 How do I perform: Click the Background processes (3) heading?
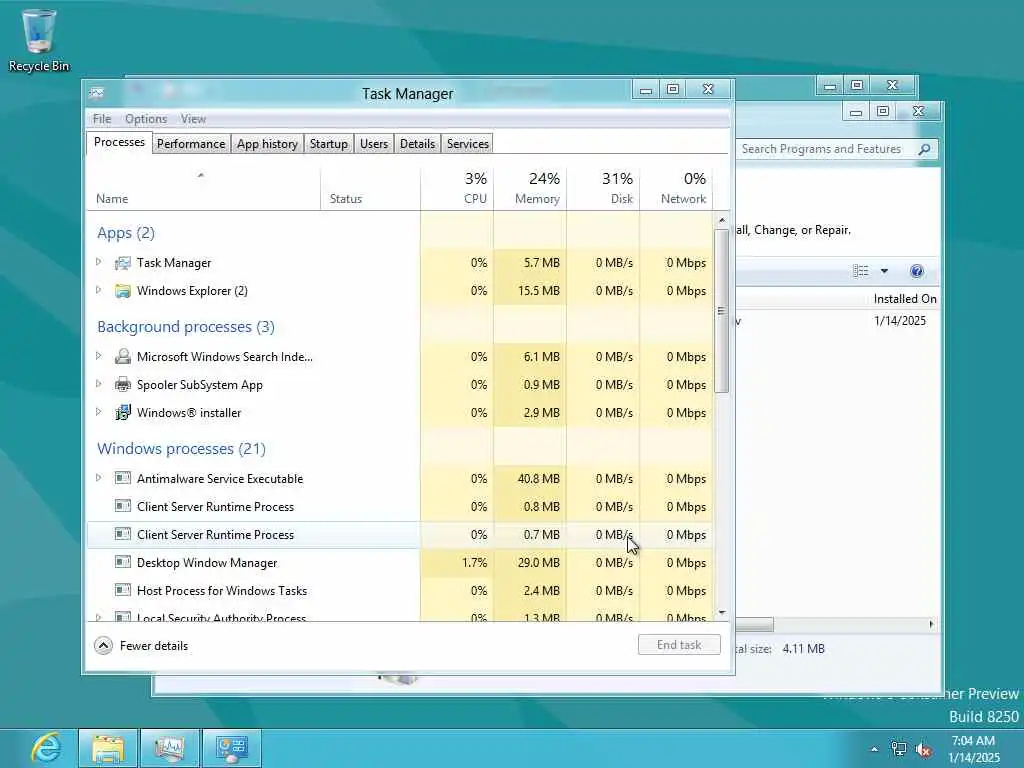pyautogui.click(x=185, y=327)
